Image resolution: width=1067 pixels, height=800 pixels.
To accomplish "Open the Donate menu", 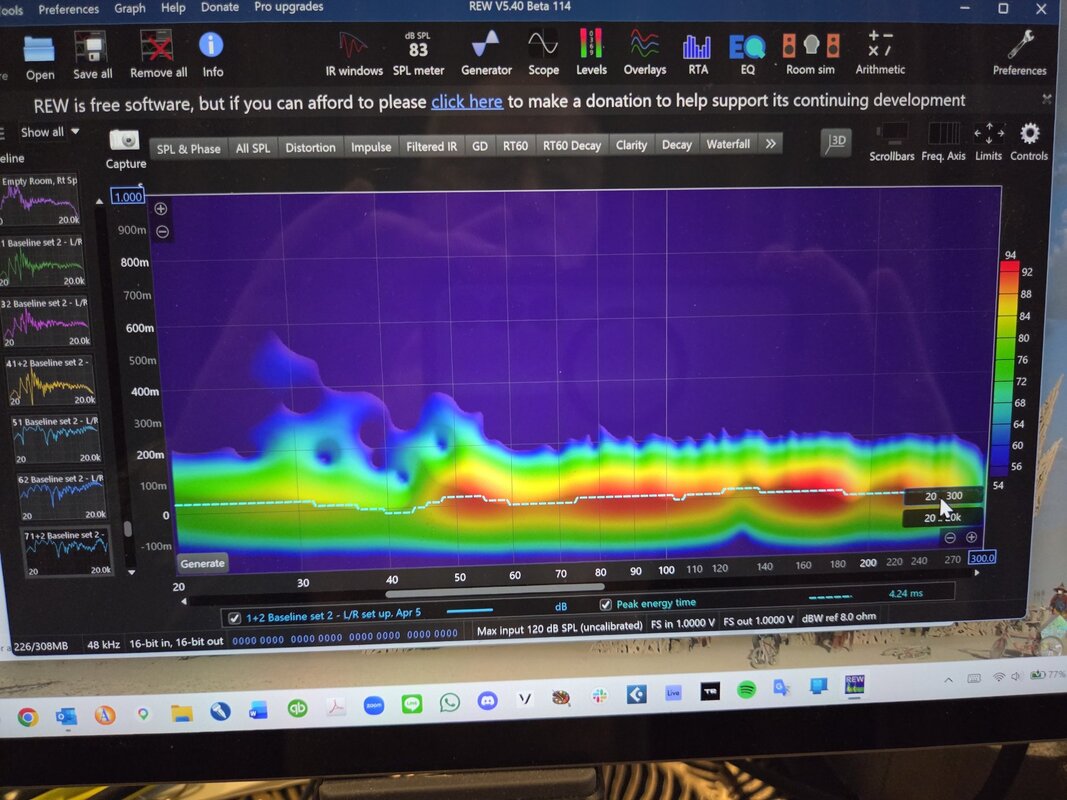I will (x=220, y=7).
